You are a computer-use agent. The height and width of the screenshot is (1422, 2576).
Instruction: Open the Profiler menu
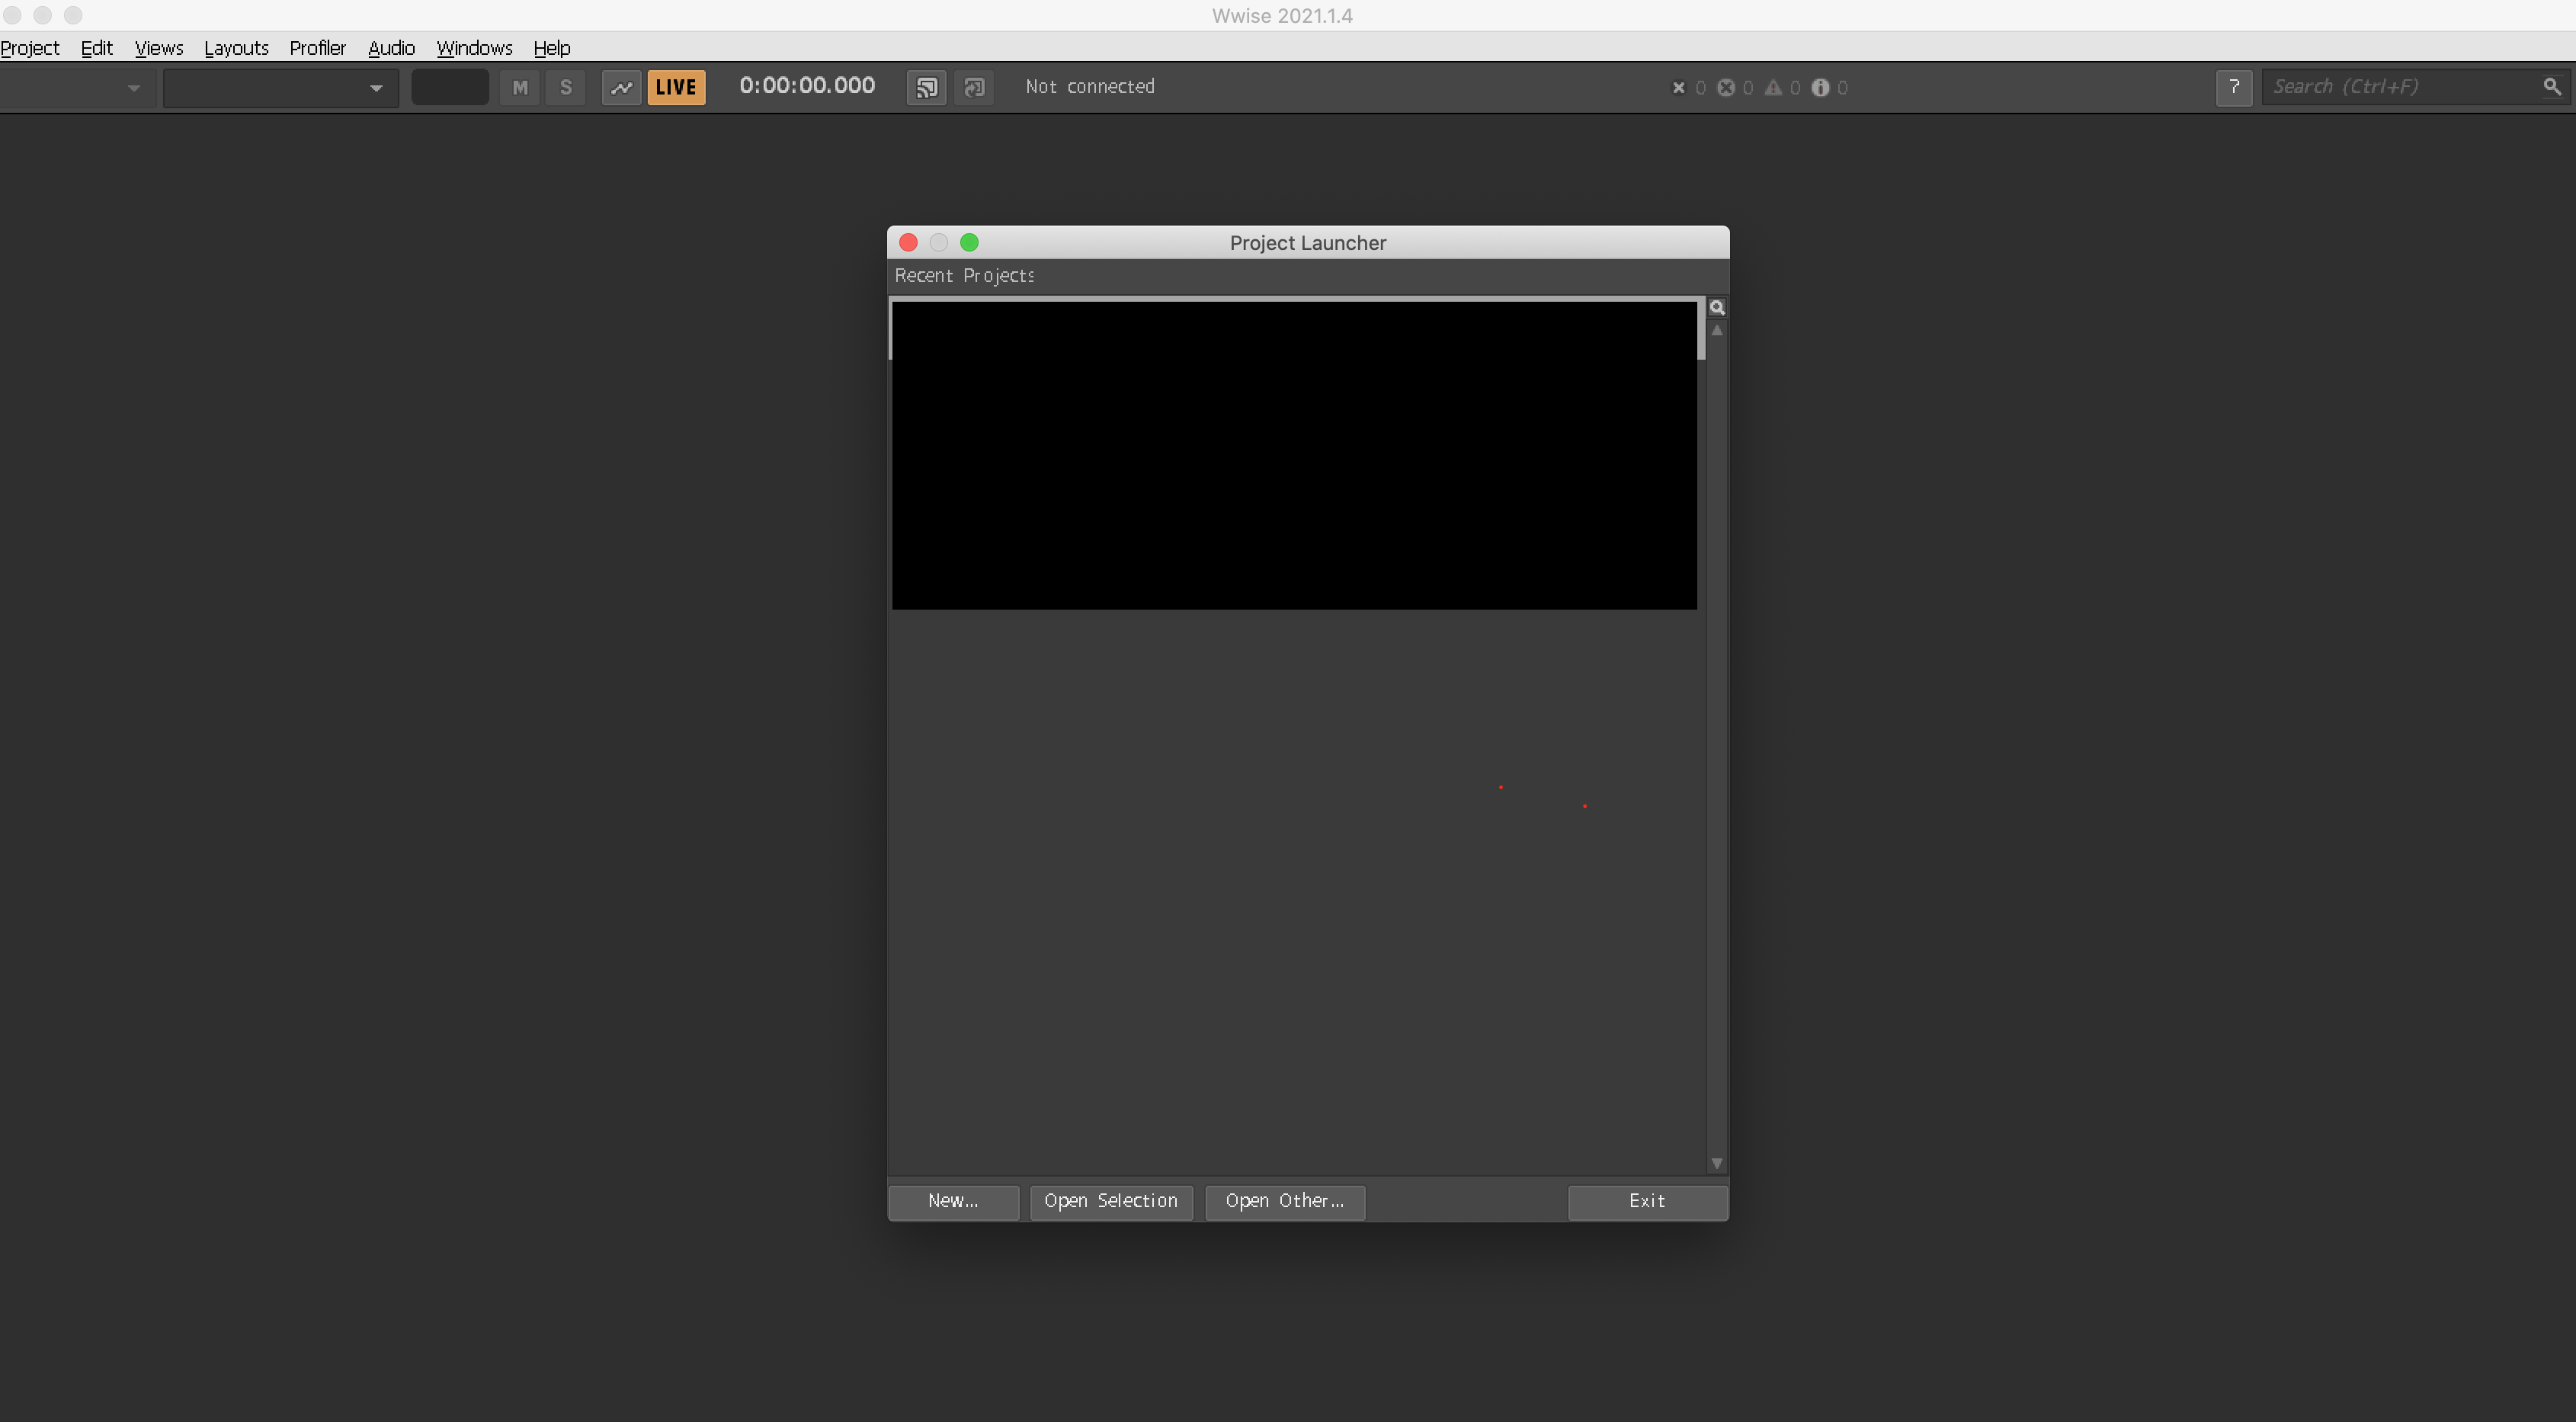click(x=317, y=48)
